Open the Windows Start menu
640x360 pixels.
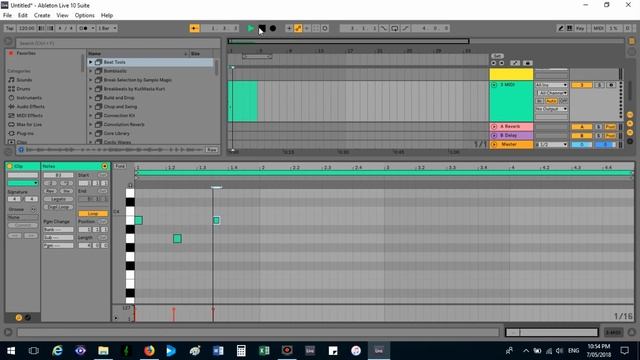click(x=11, y=351)
